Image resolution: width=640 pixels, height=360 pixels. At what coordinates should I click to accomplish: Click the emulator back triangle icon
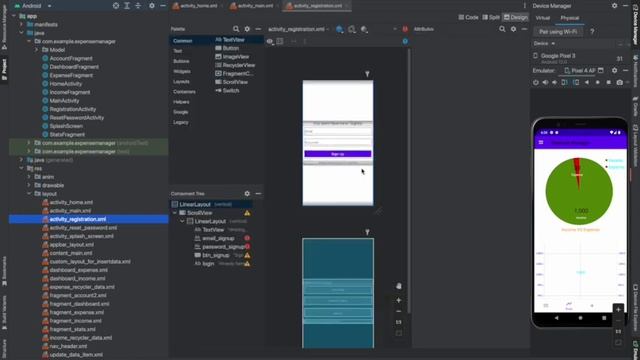[x=587, y=82]
